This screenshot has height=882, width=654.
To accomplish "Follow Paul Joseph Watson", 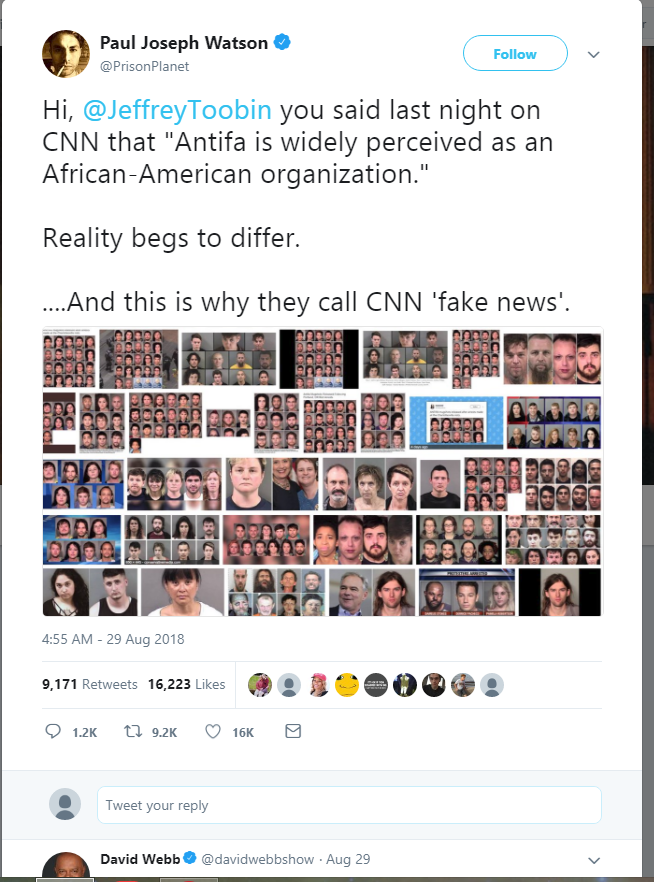I will 515,53.
